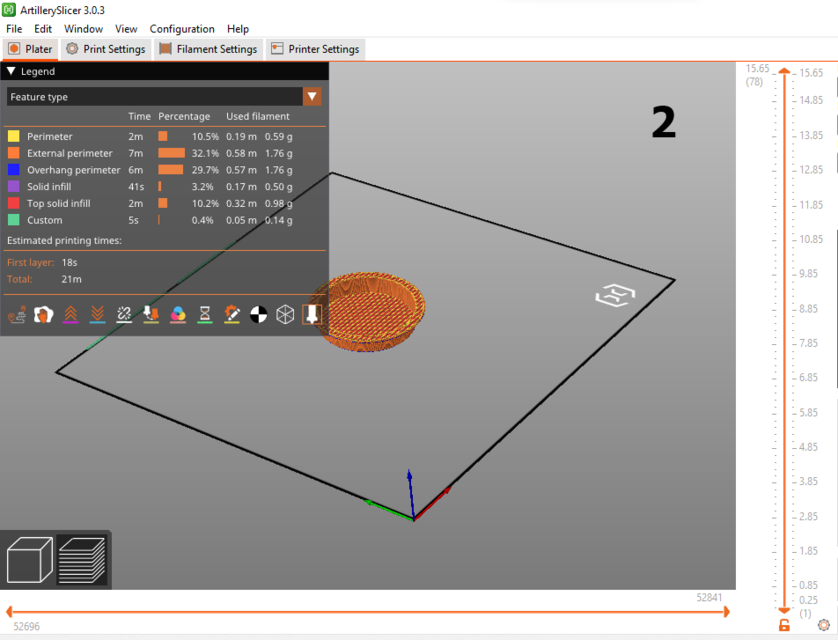838x640 pixels.
Task: Toggle custom G-codes gear-and-pencil icon
Action: [232, 313]
